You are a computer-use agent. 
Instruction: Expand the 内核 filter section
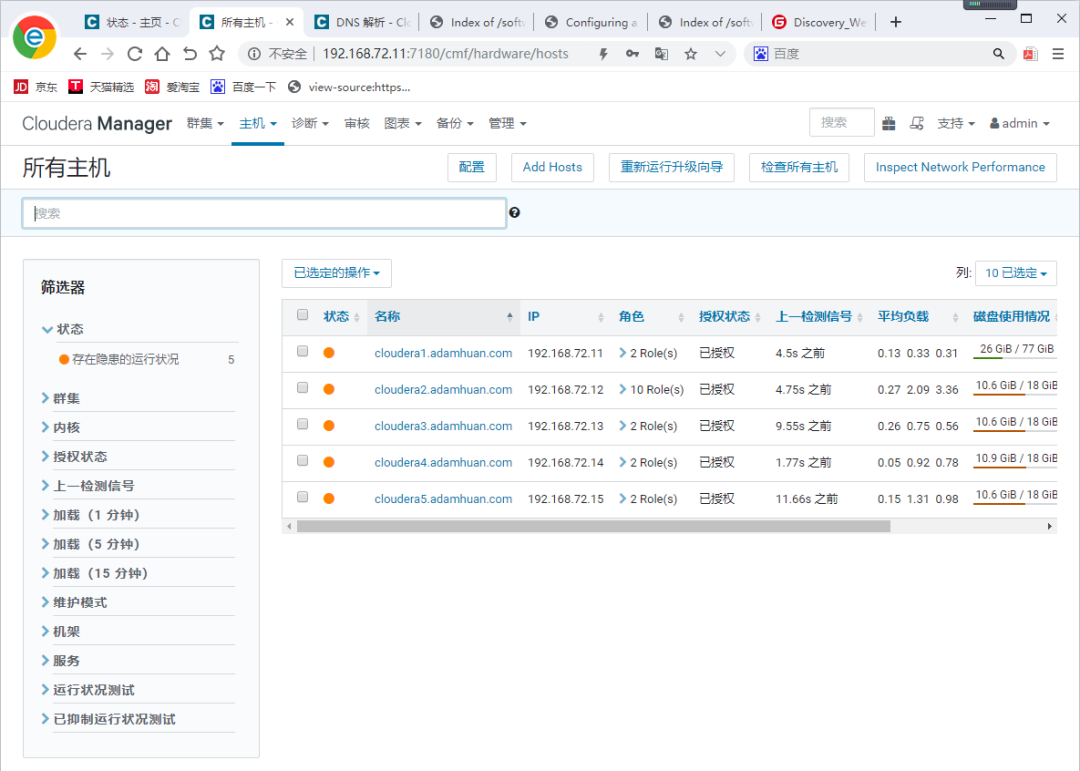[x=61, y=427]
